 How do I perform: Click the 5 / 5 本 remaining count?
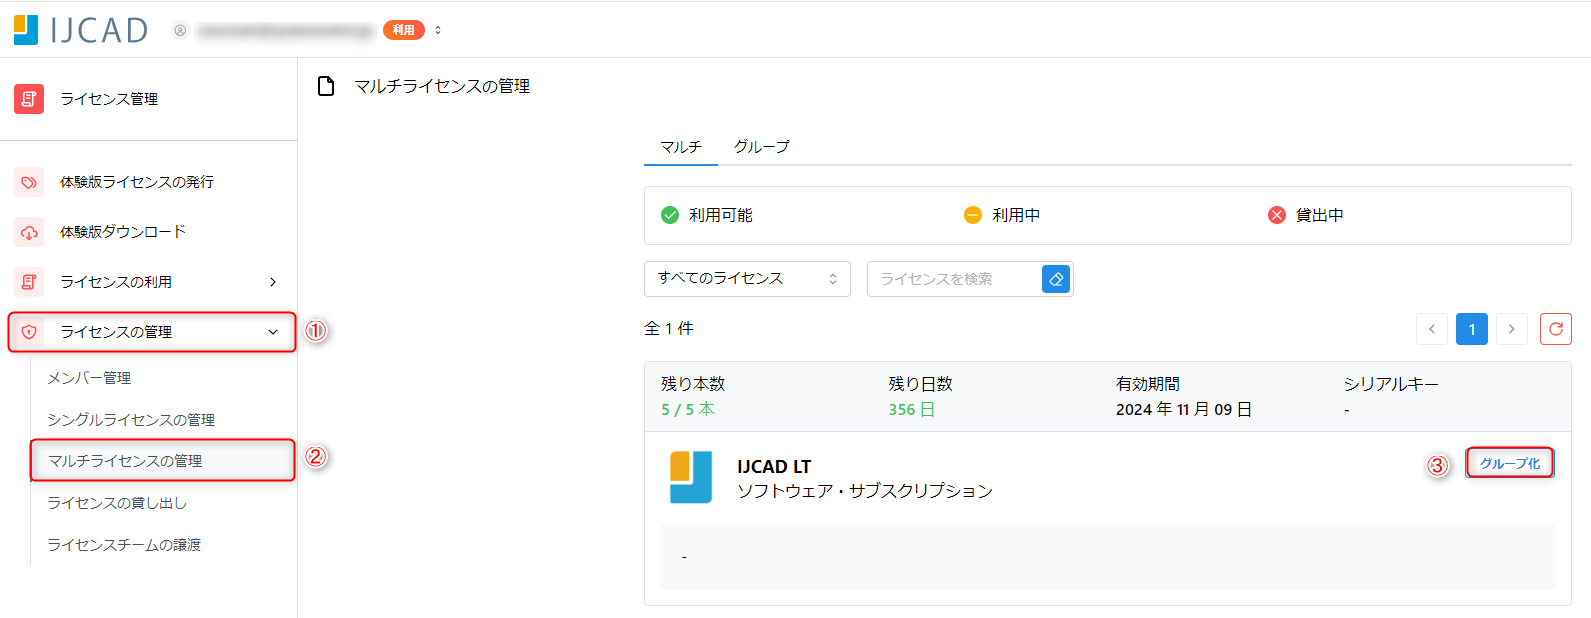point(688,410)
